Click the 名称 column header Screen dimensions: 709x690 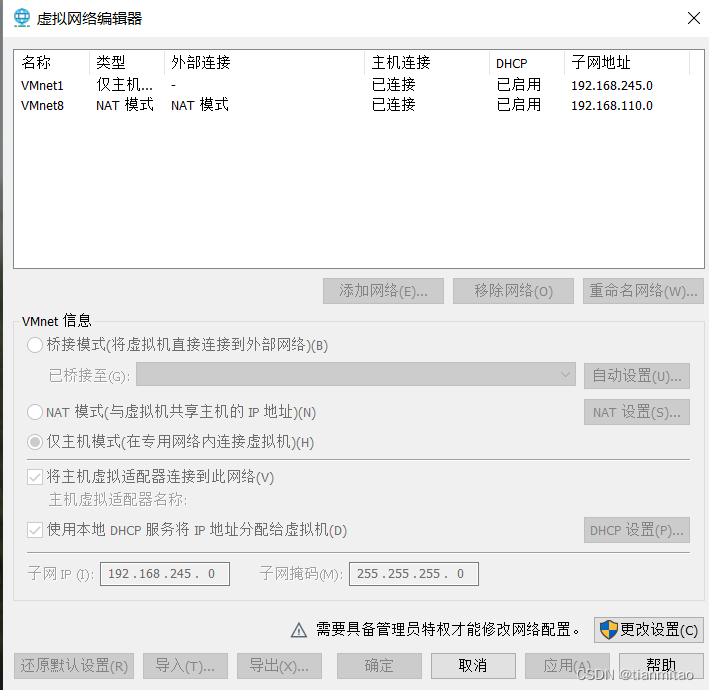tap(50, 63)
